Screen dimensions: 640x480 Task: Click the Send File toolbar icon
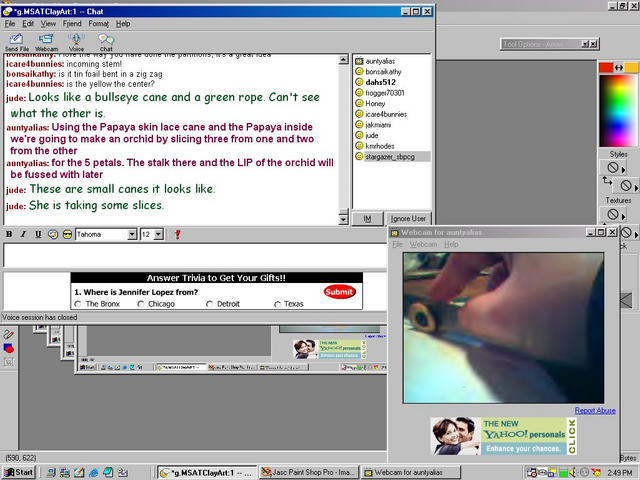tap(16, 40)
